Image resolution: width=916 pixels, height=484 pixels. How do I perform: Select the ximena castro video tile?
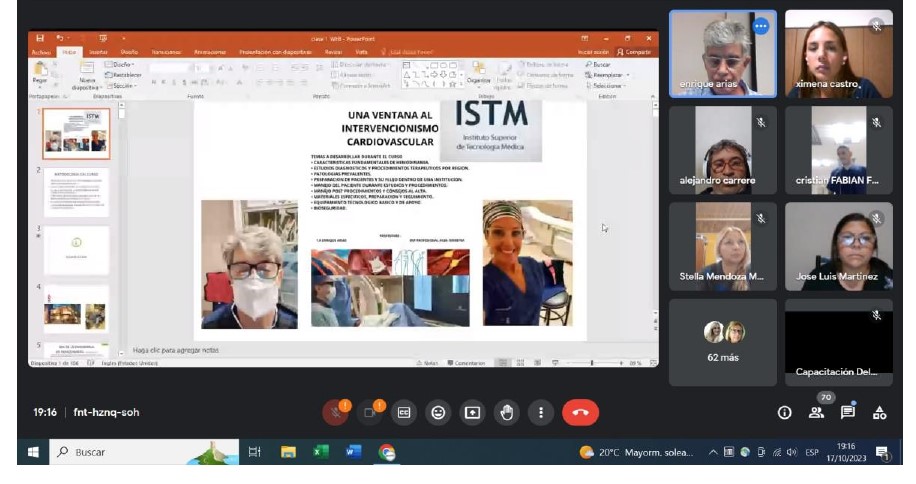click(838, 54)
